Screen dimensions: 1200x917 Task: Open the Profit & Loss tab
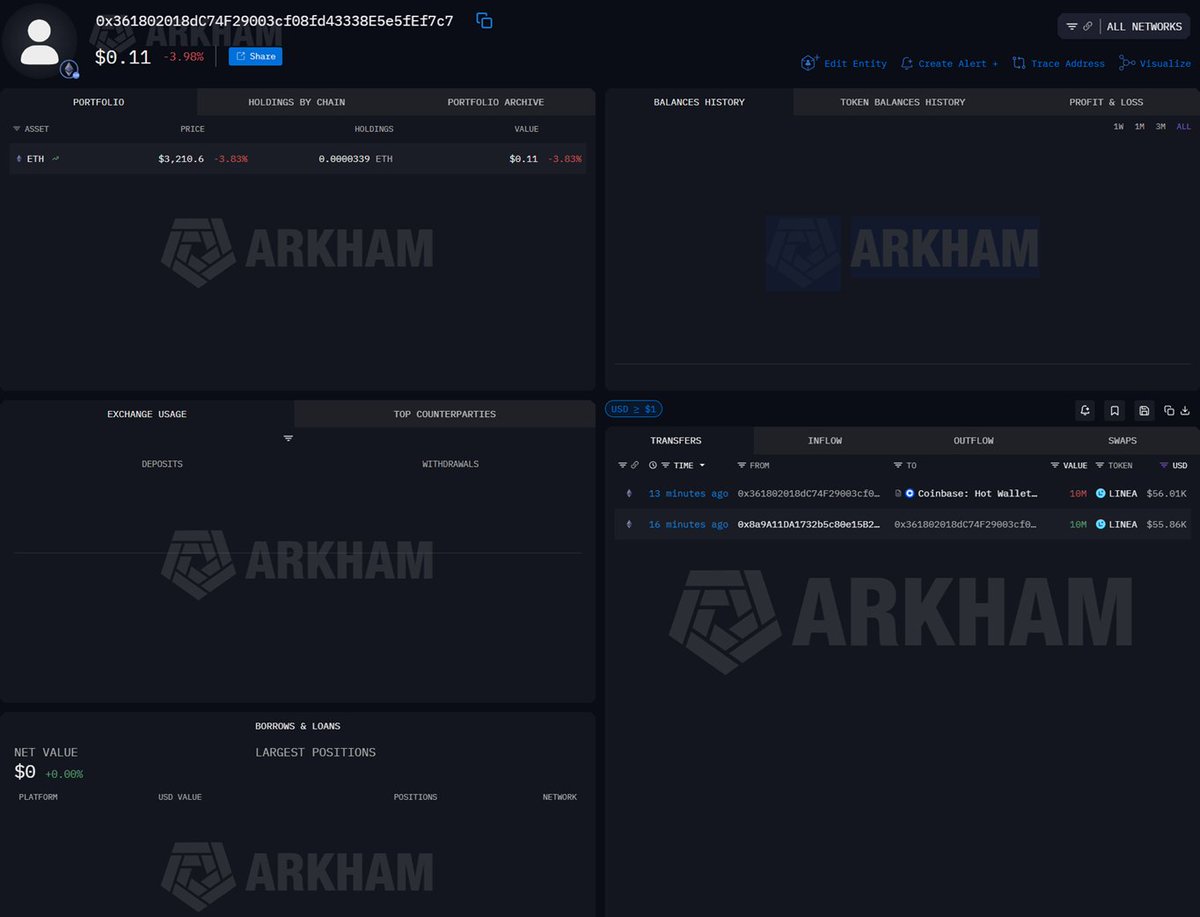pyautogui.click(x=1106, y=102)
